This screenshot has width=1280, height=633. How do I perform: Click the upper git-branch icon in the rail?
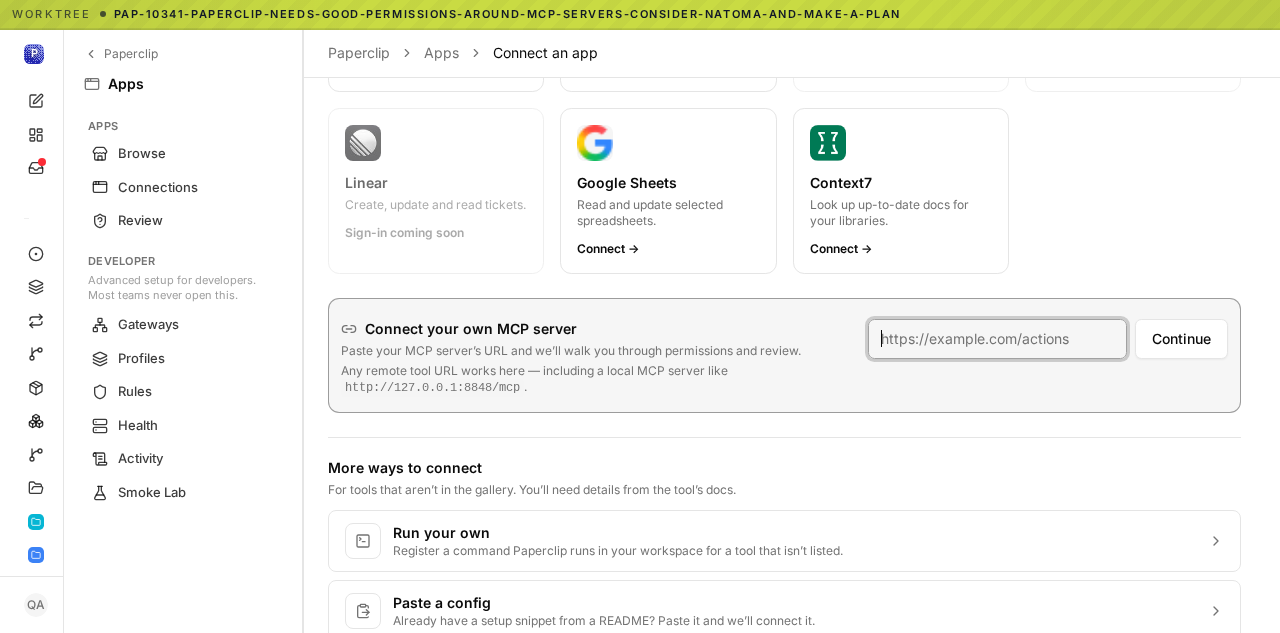(36, 354)
